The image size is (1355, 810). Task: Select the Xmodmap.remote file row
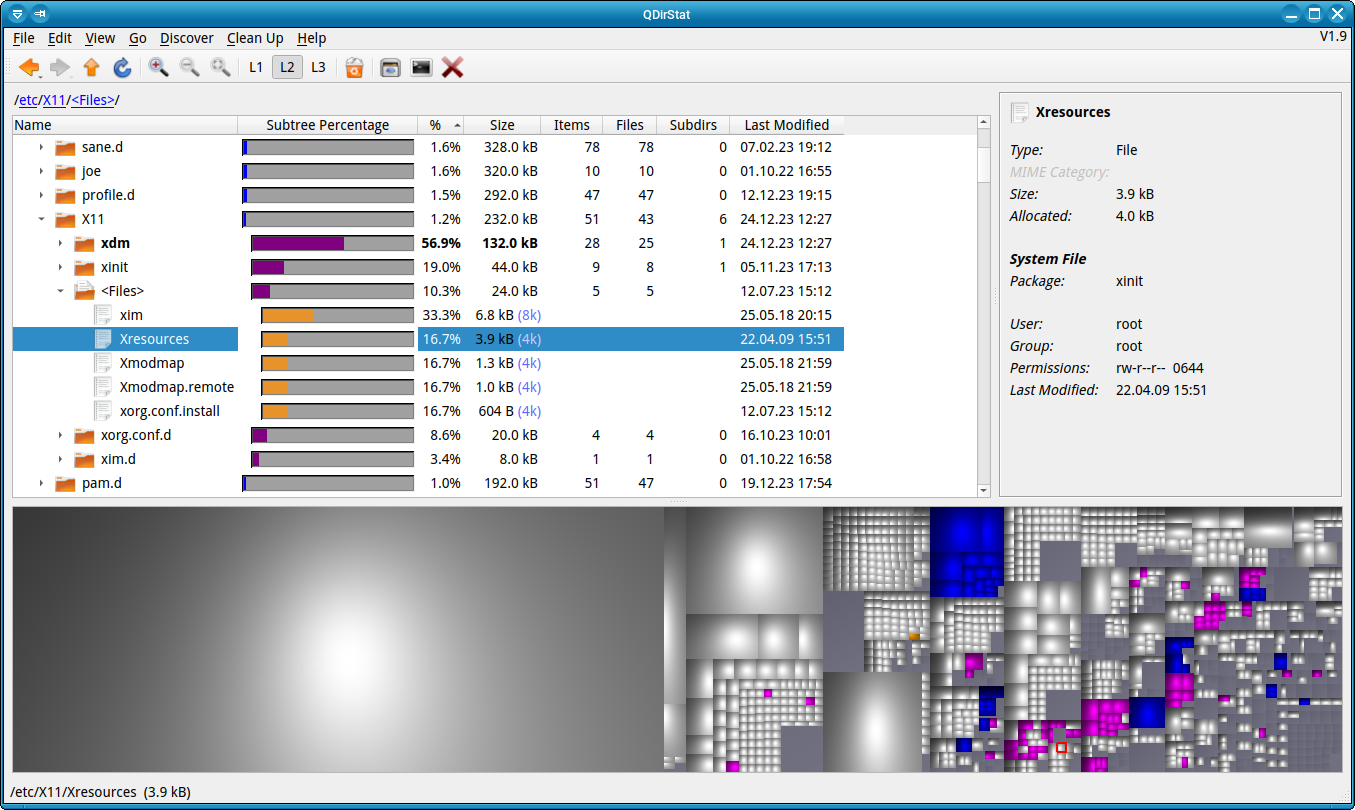(x=428, y=387)
